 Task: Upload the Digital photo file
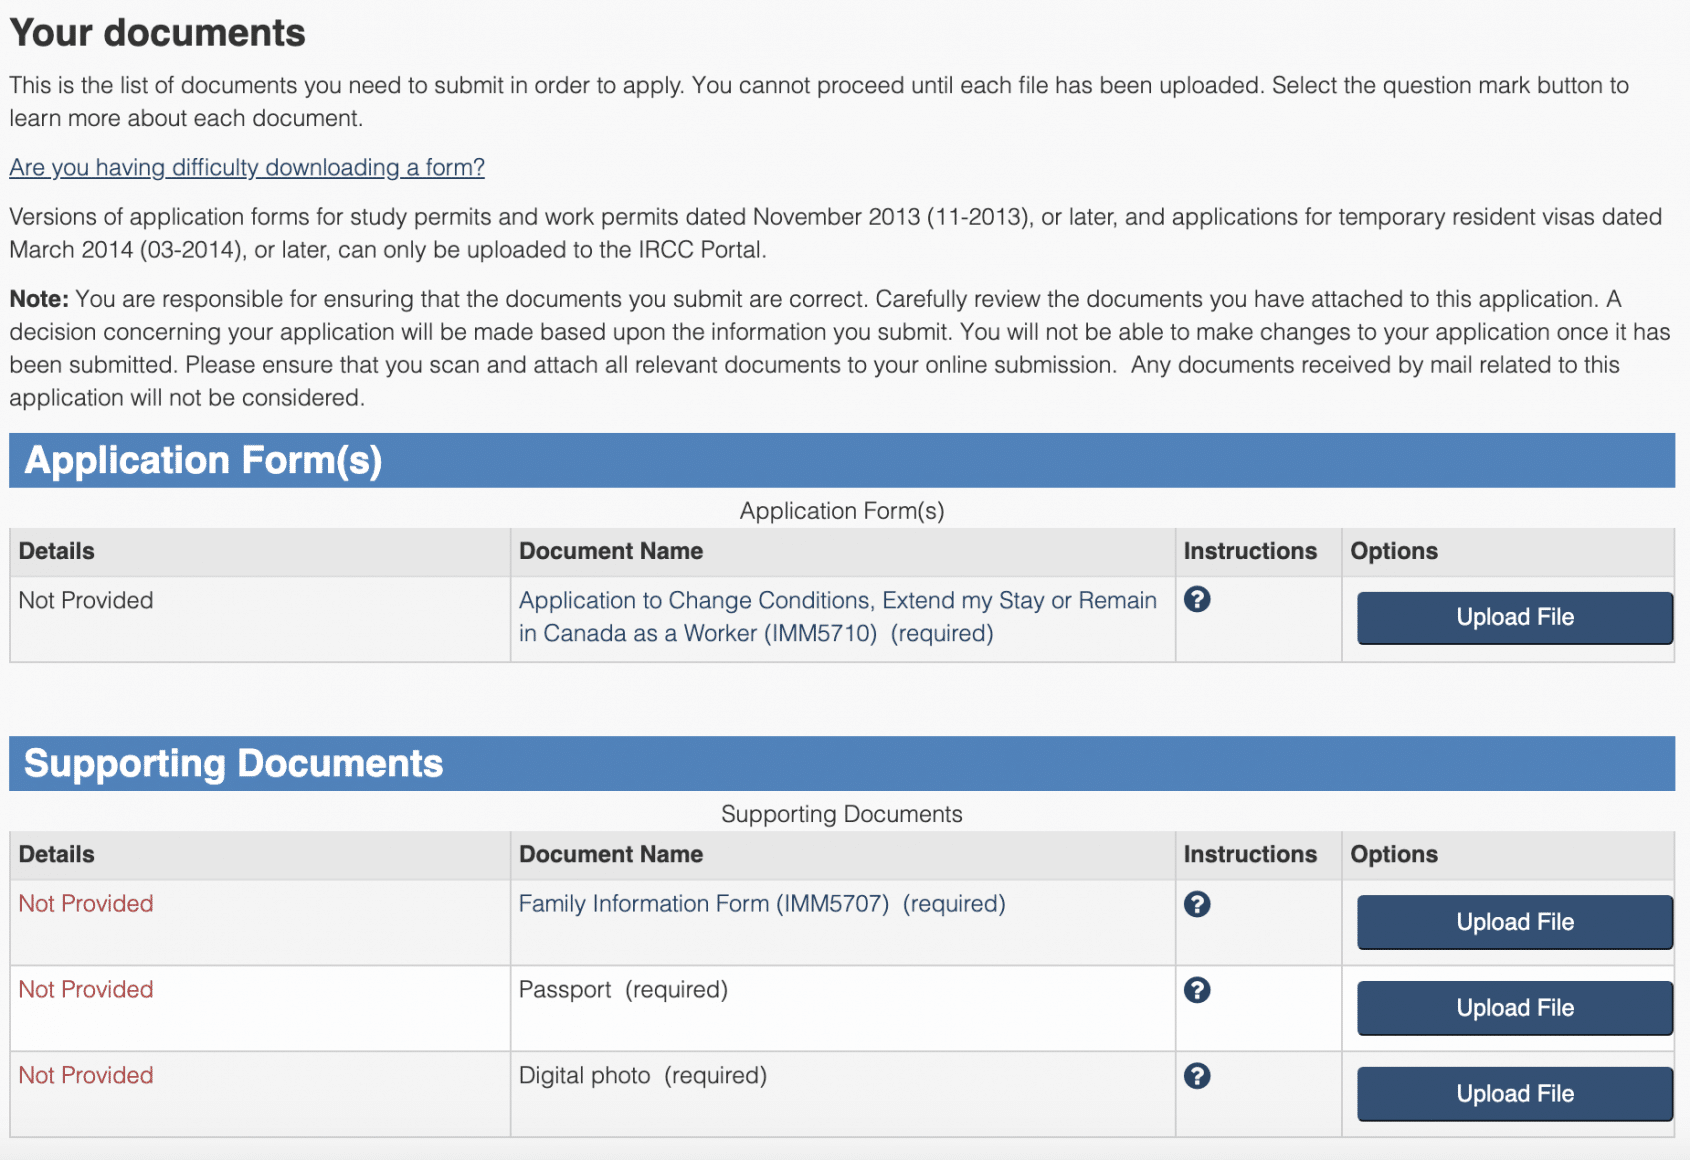tap(1513, 1094)
